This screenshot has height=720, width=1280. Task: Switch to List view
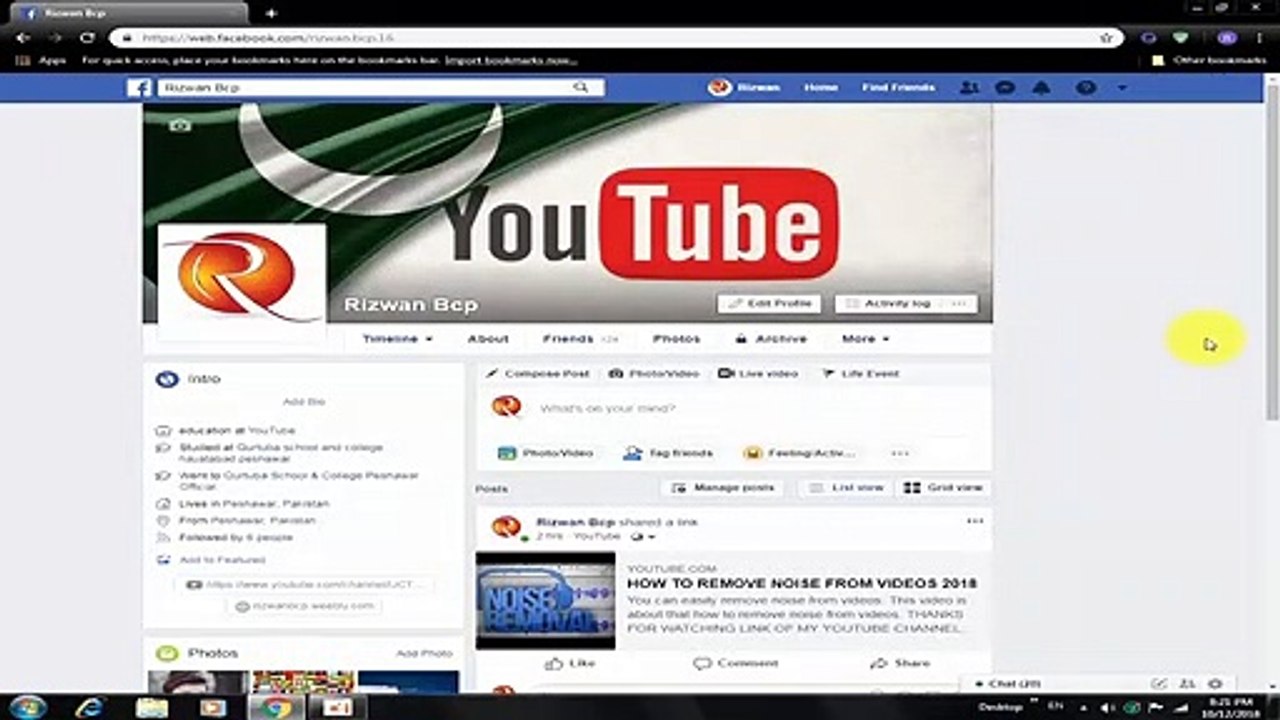tap(846, 488)
